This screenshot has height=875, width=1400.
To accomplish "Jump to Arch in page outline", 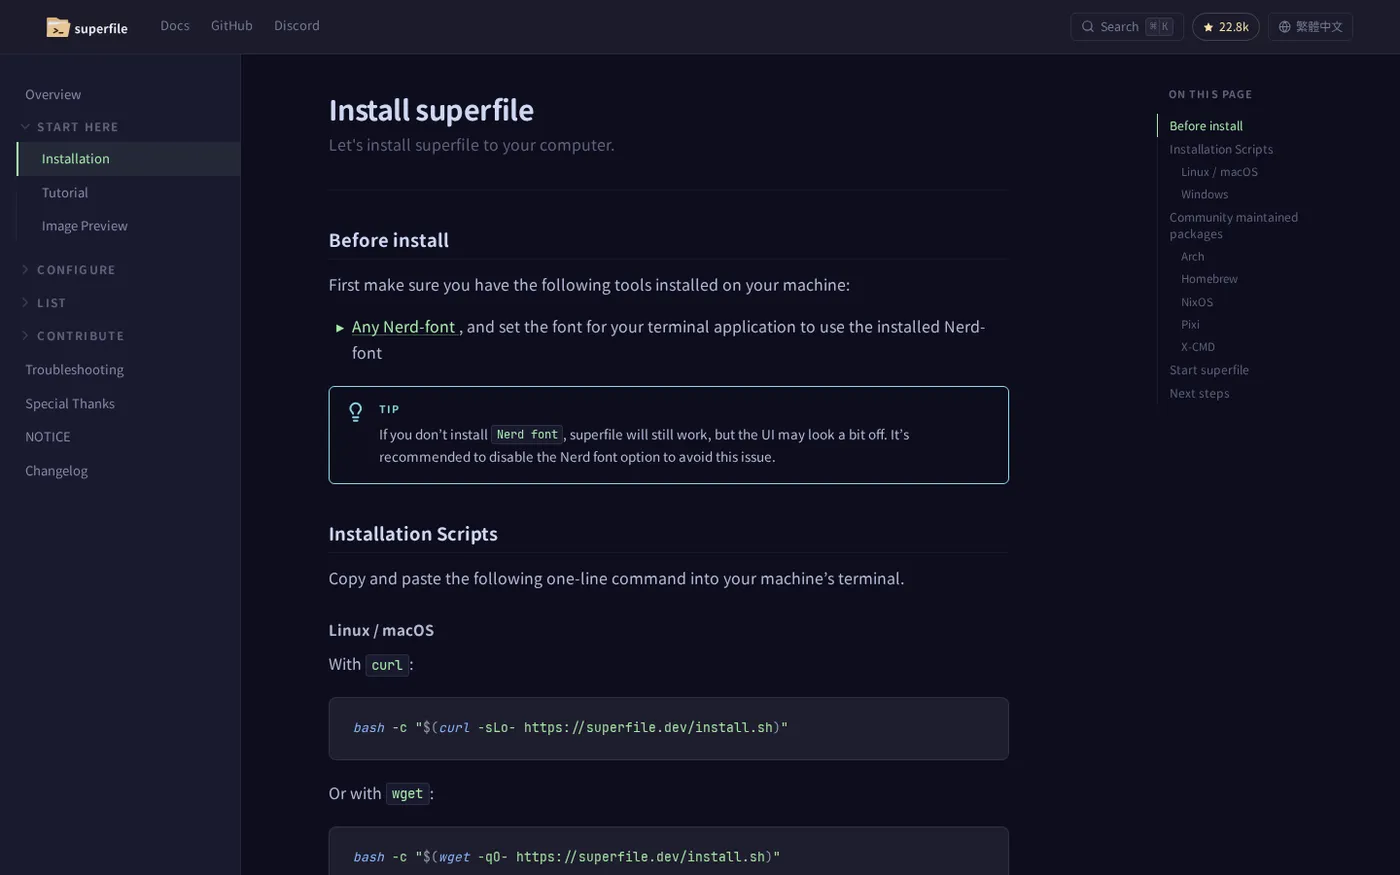I will point(1192,256).
